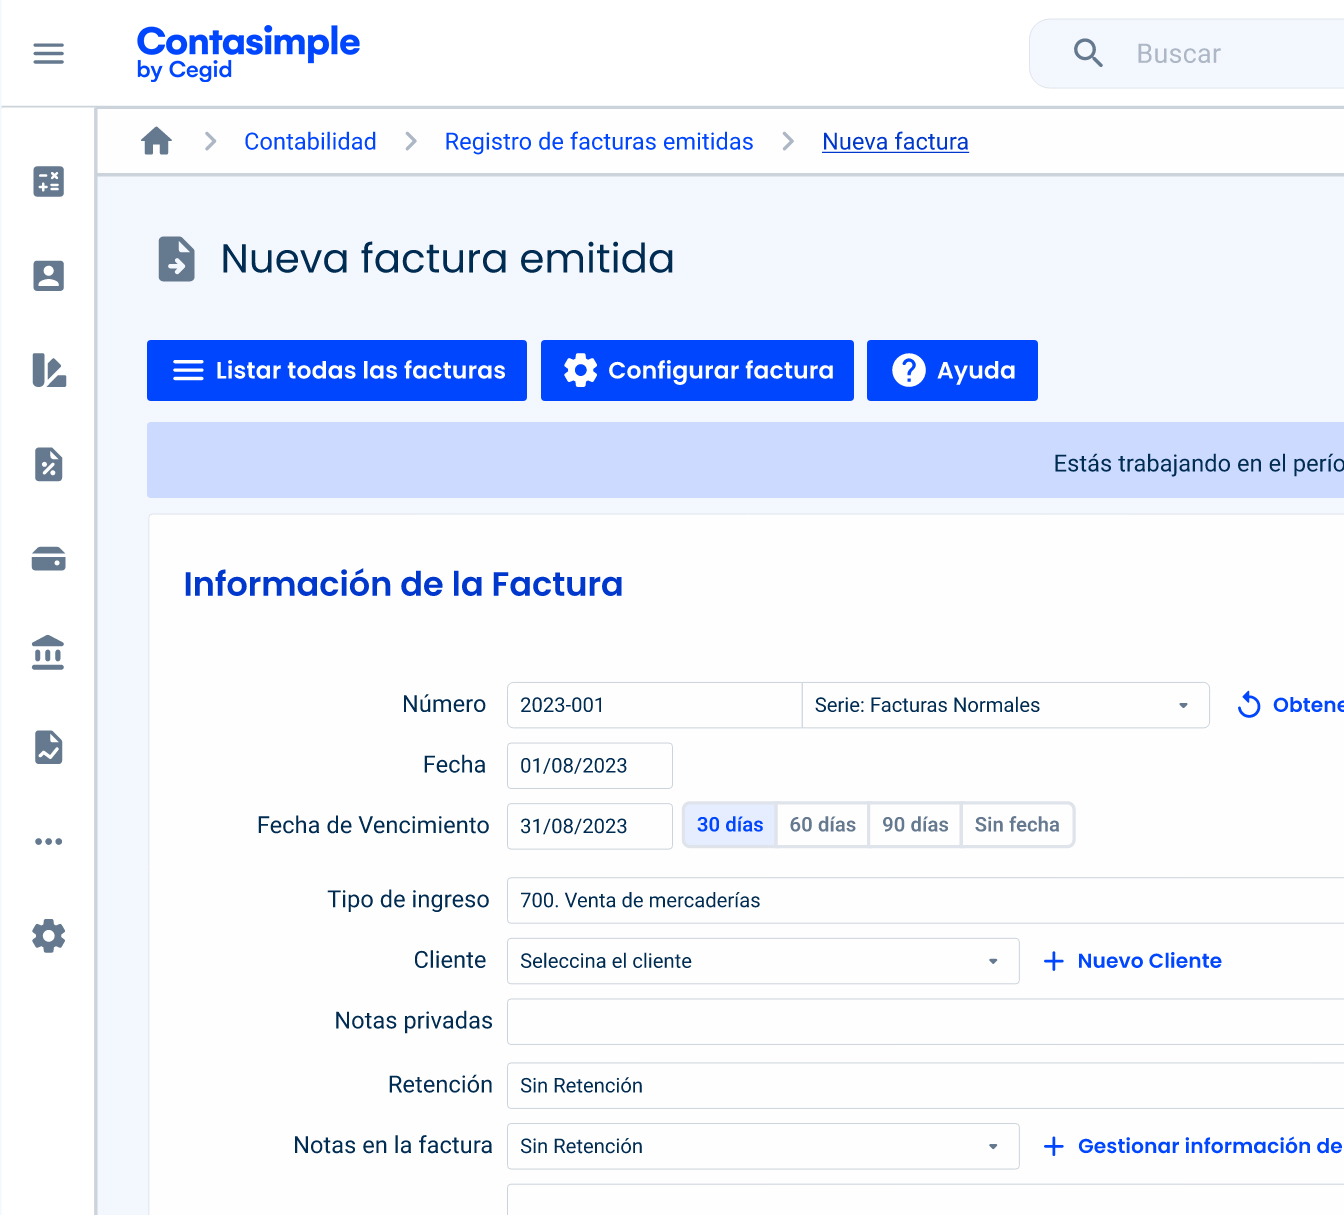Click Configurar factura button
Viewport: 1344px width, 1215px height.
(x=697, y=370)
